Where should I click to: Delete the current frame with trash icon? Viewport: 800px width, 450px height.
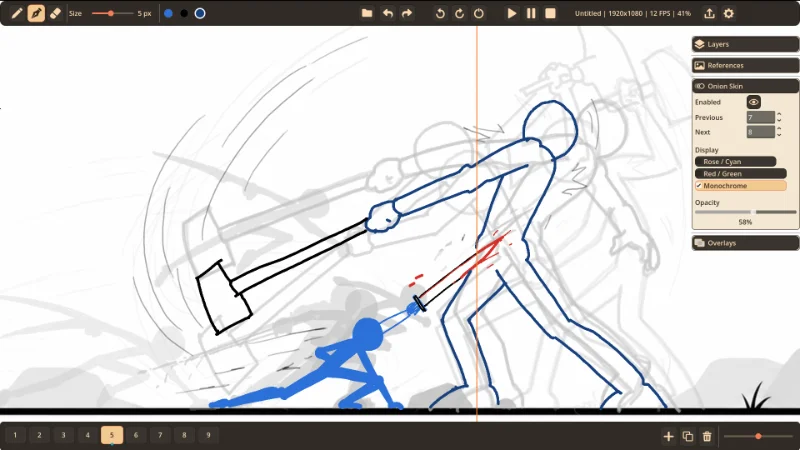(x=707, y=436)
